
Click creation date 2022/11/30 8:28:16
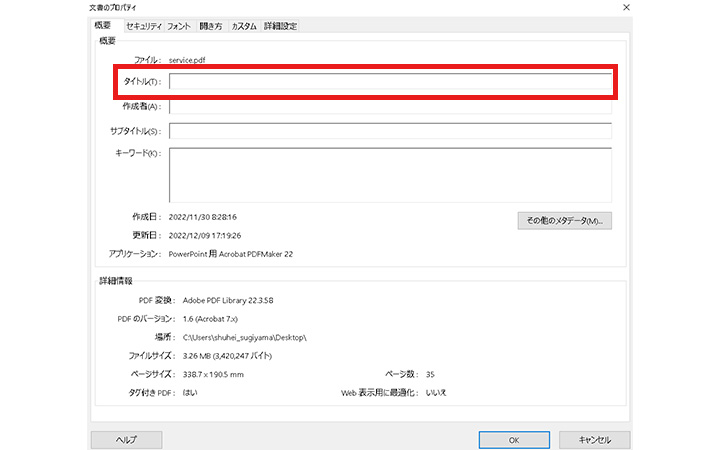(x=202, y=217)
